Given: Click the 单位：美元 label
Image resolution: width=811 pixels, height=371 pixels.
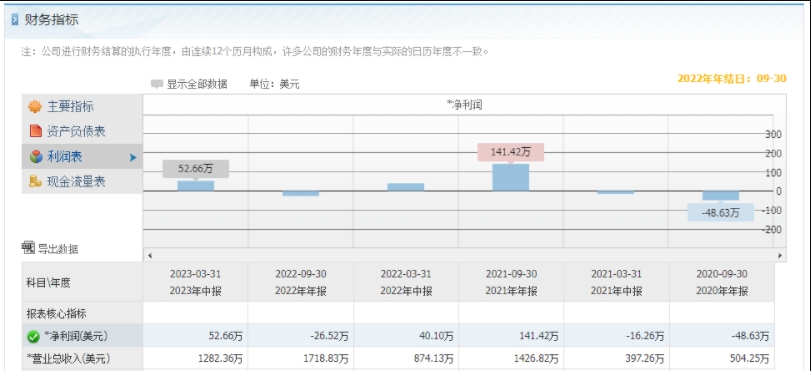Looking at the screenshot, I should tap(275, 84).
